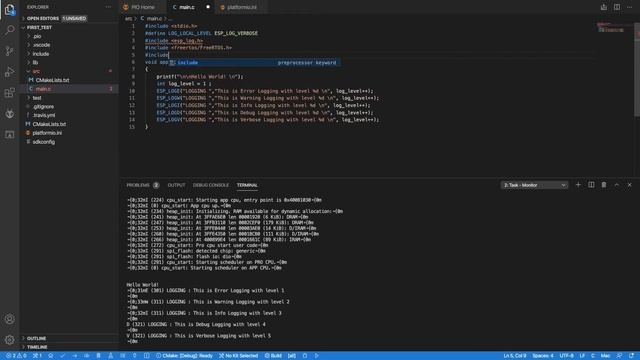The image size is (640, 360).
Task: Click Ln 5, Col 9 cursor position indicator
Action: pos(515,356)
